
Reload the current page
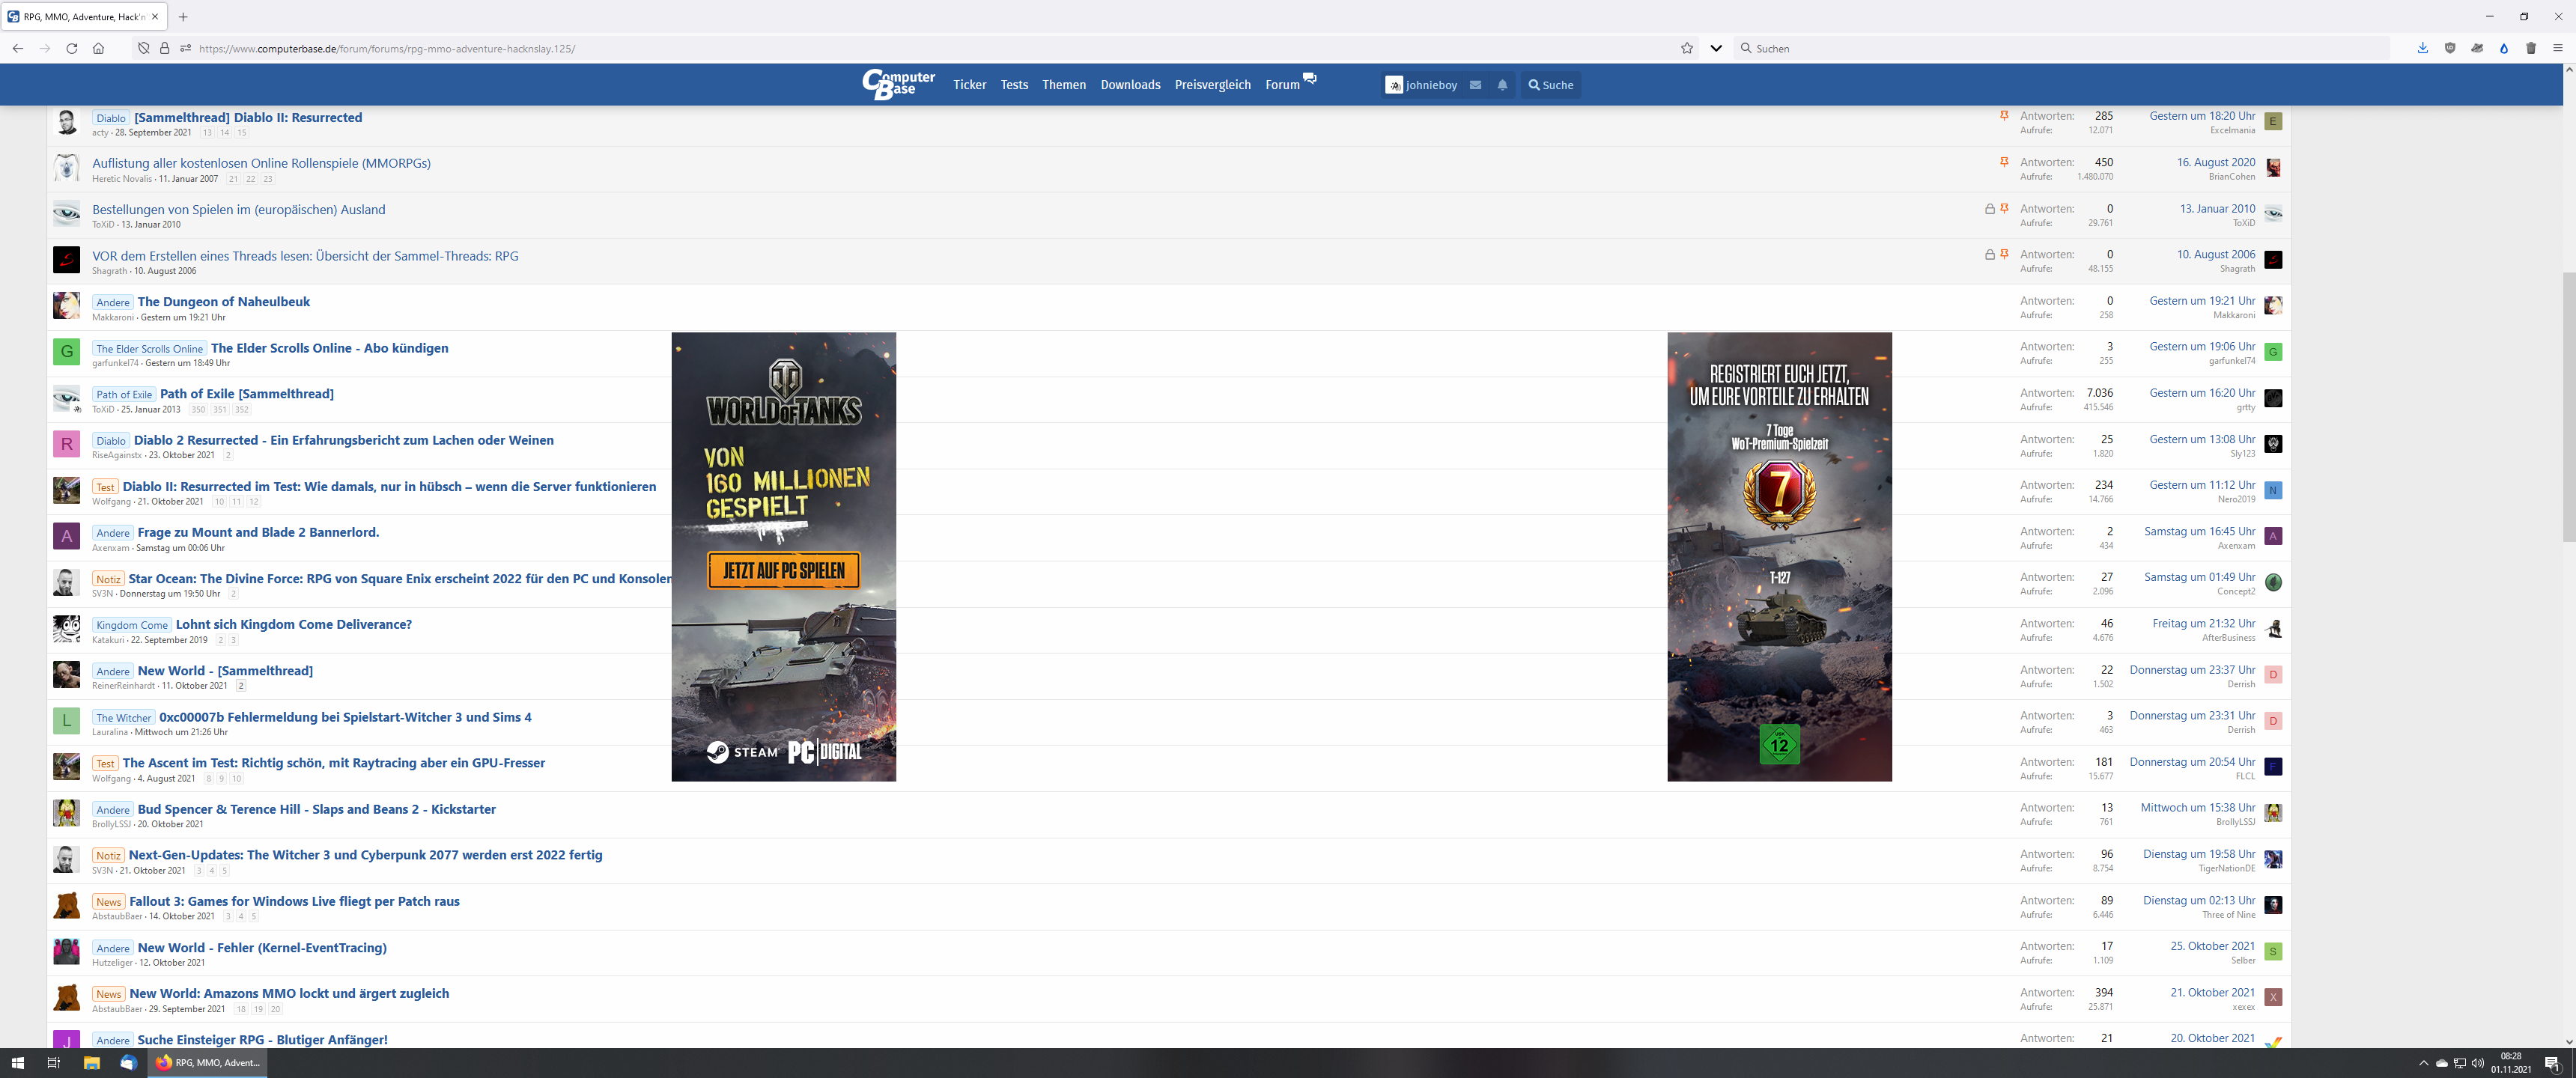[71, 48]
